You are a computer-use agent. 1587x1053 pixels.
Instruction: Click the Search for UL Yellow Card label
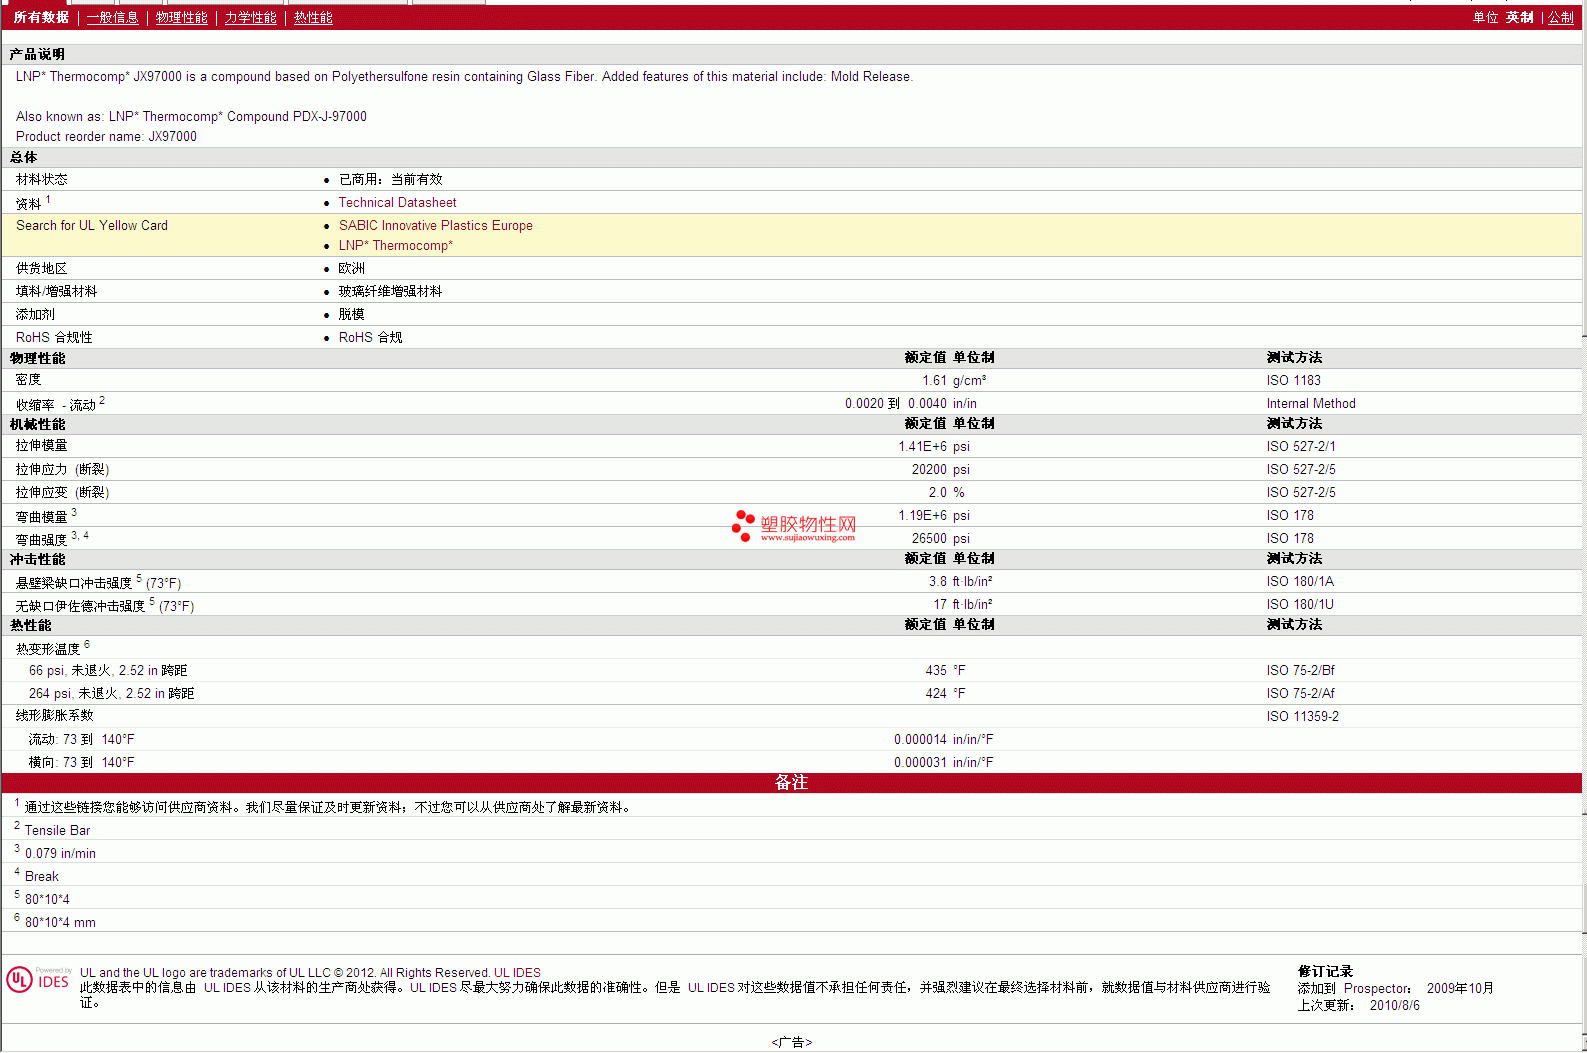[92, 226]
